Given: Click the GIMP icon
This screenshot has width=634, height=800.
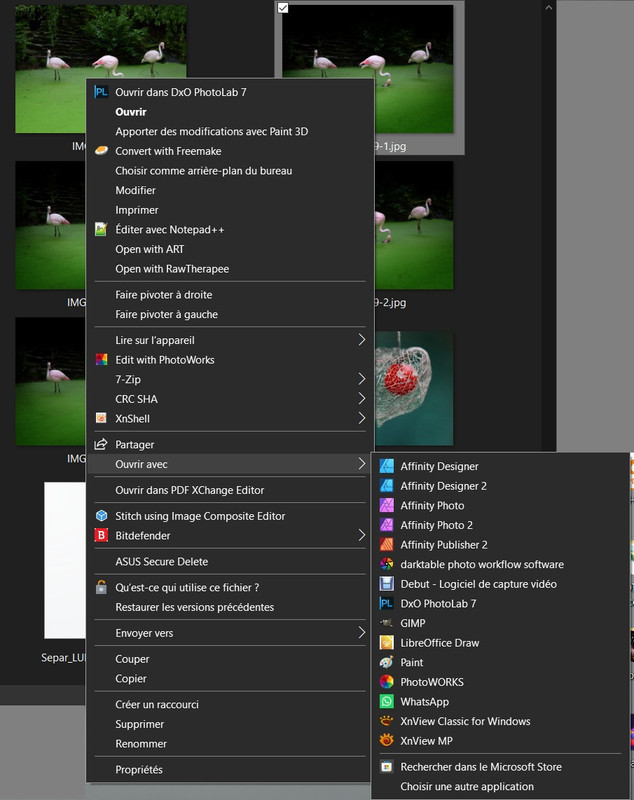Looking at the screenshot, I should (387, 623).
